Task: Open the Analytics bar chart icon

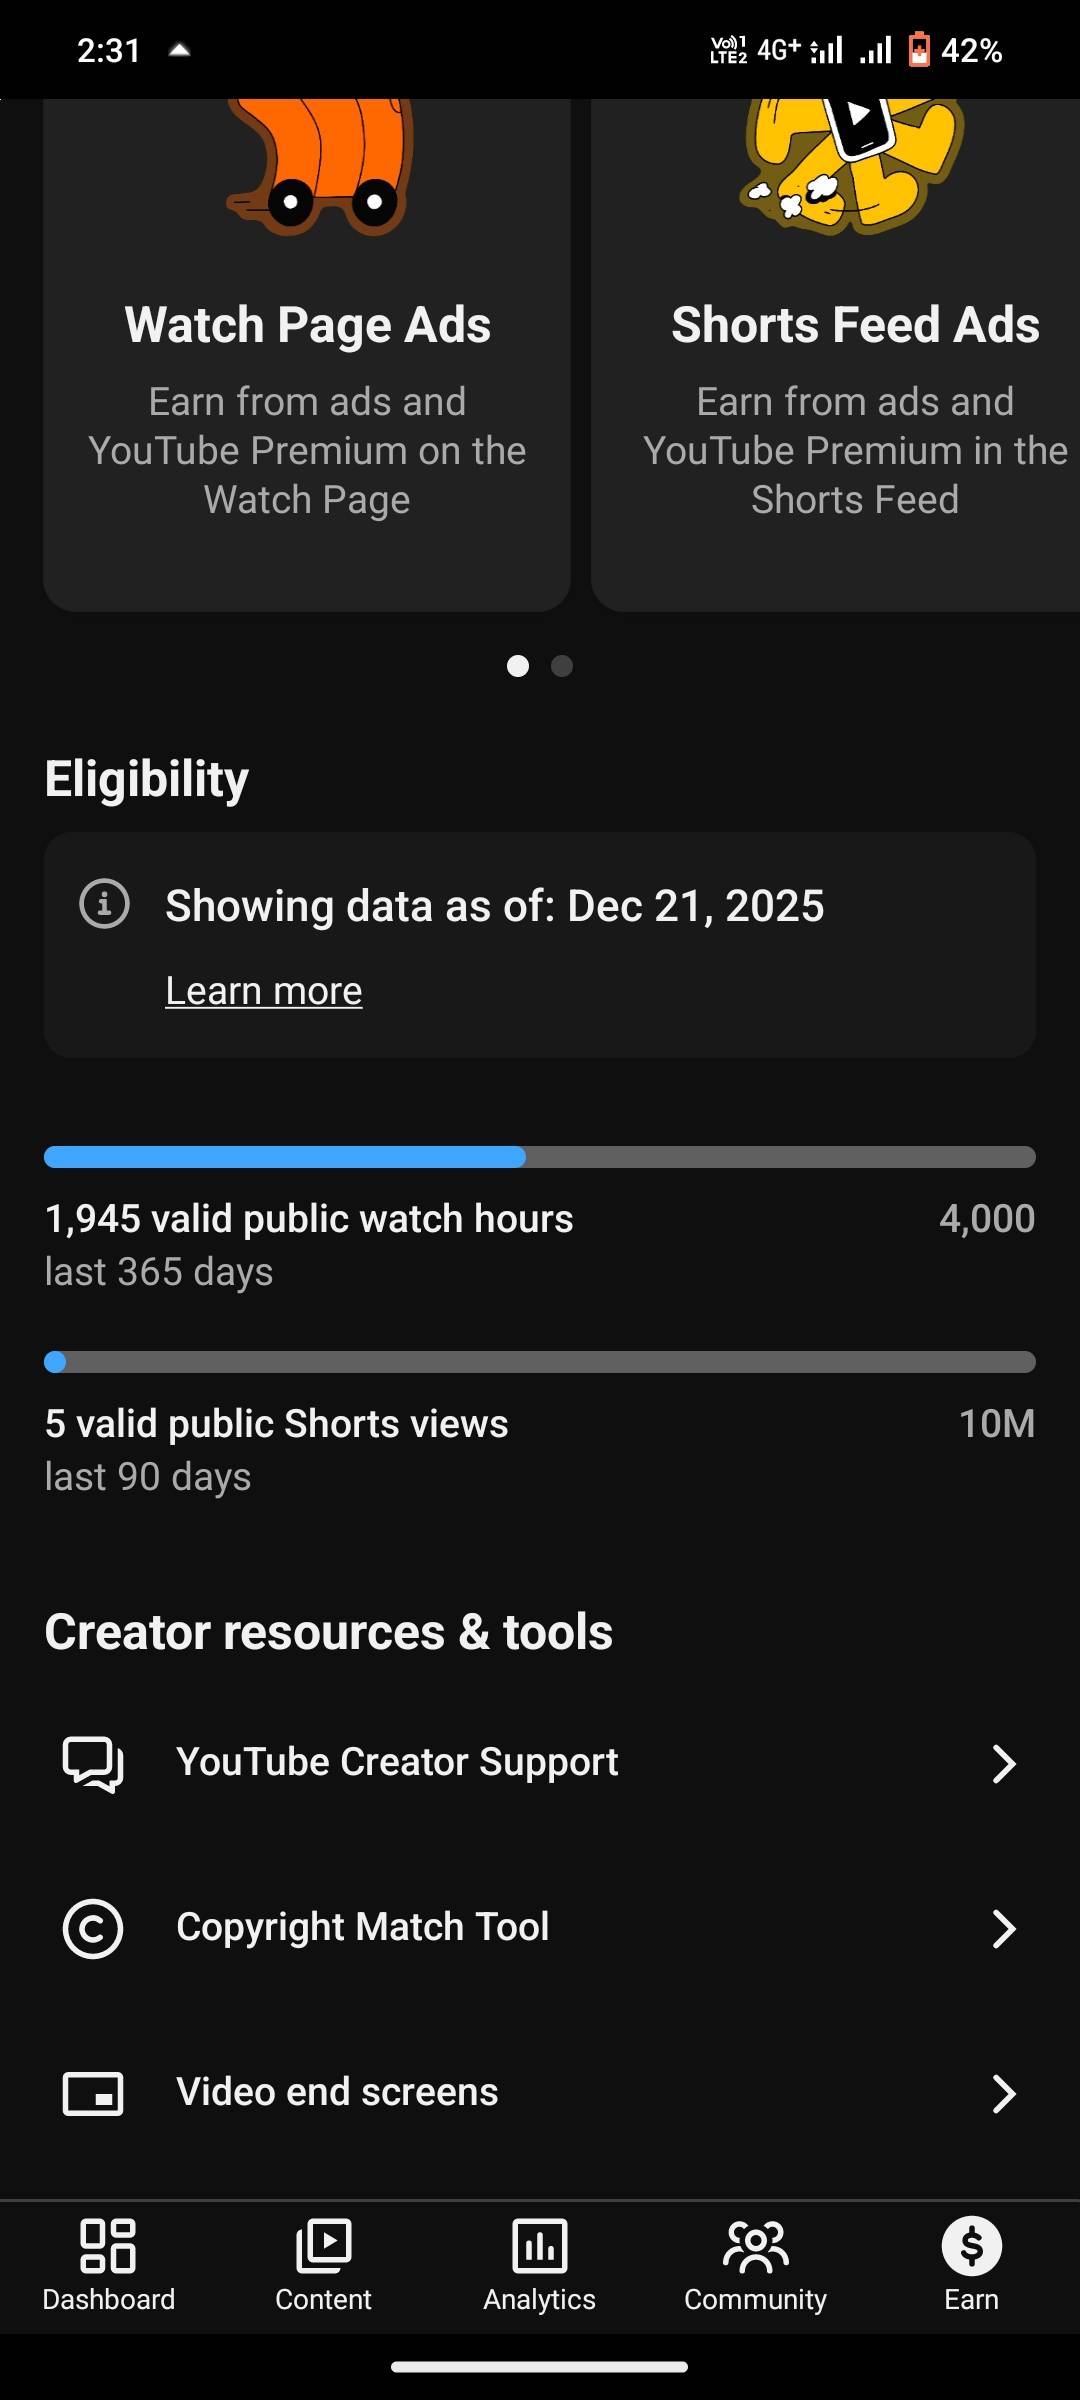Action: tap(539, 2246)
